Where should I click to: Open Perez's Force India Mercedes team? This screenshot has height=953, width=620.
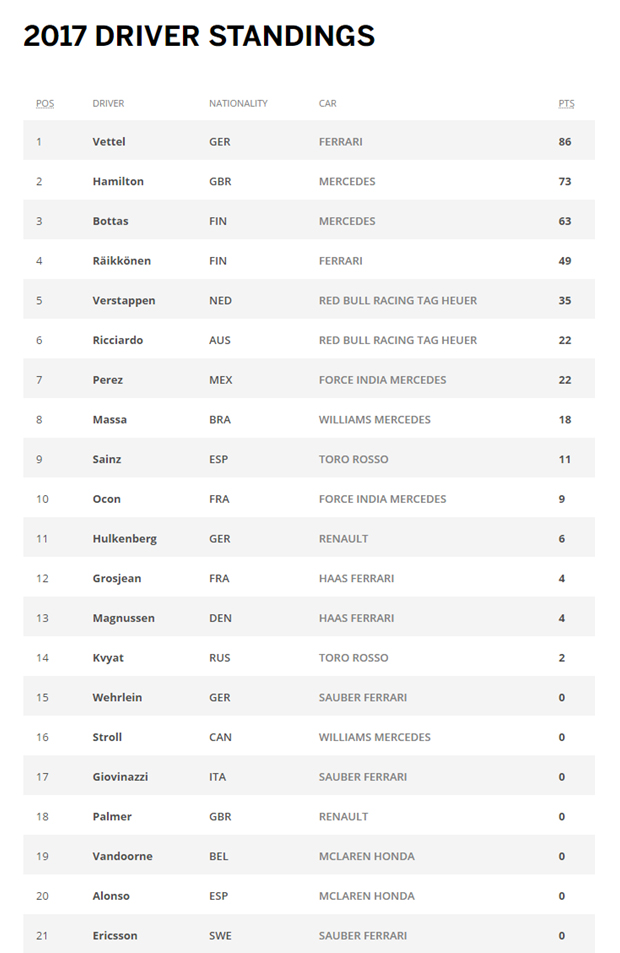tap(382, 380)
